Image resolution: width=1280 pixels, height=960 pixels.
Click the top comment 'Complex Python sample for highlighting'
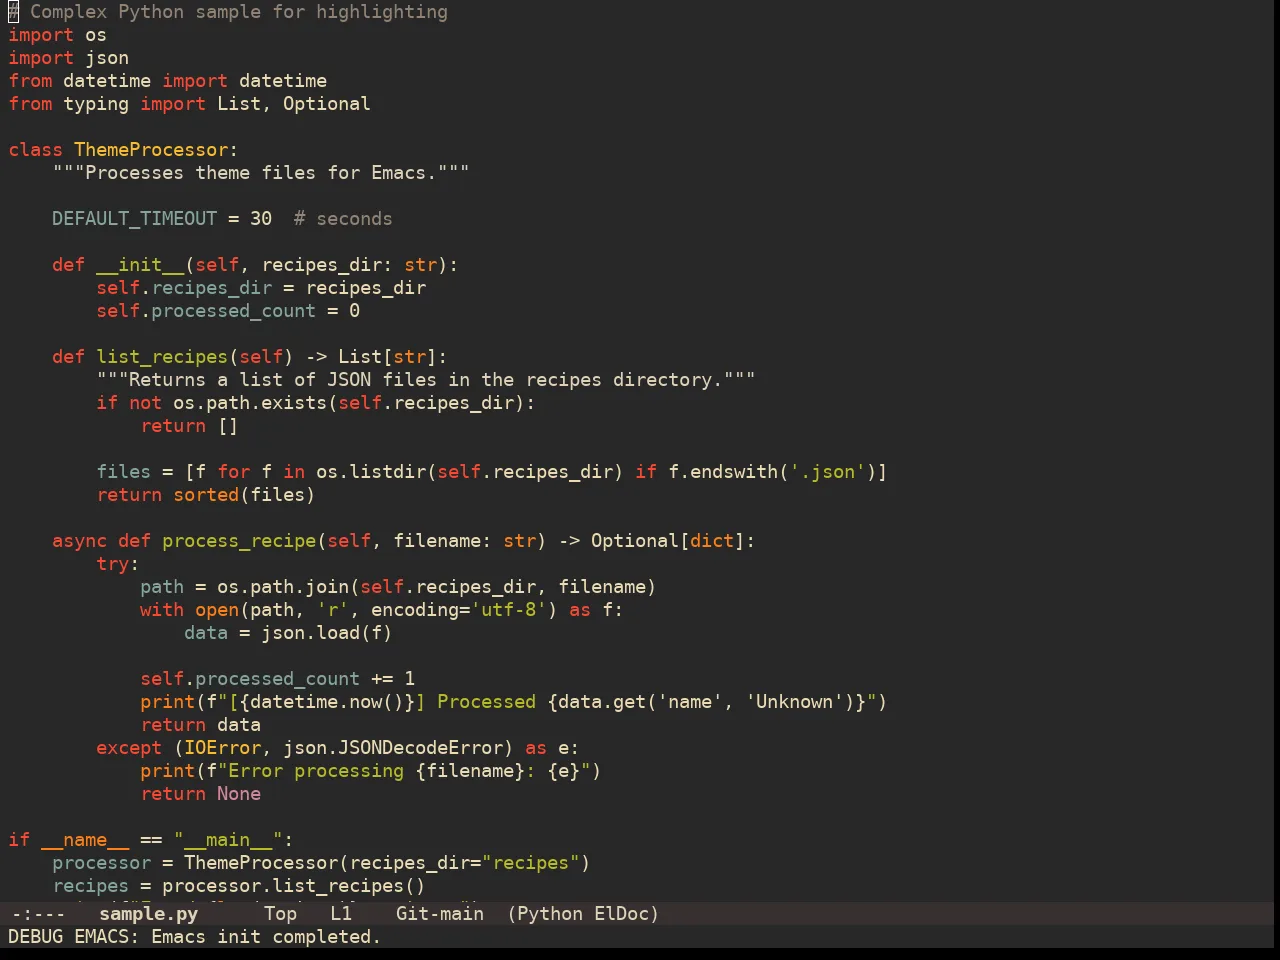239,11
